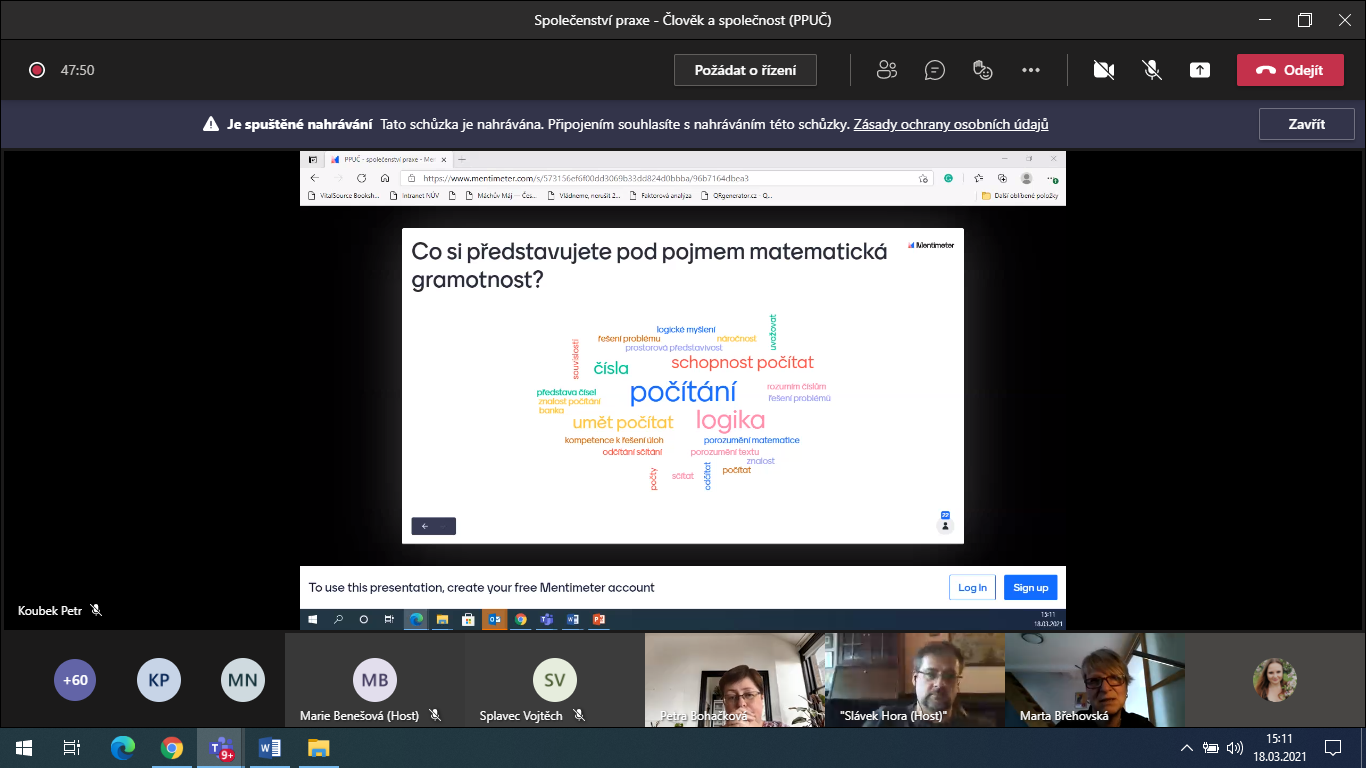Image resolution: width=1366 pixels, height=768 pixels.
Task: Open the reactions and raise hand icon
Action: point(983,70)
